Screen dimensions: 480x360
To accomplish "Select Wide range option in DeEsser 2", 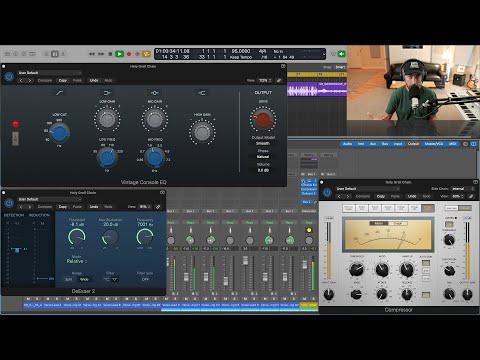I will click(84, 279).
